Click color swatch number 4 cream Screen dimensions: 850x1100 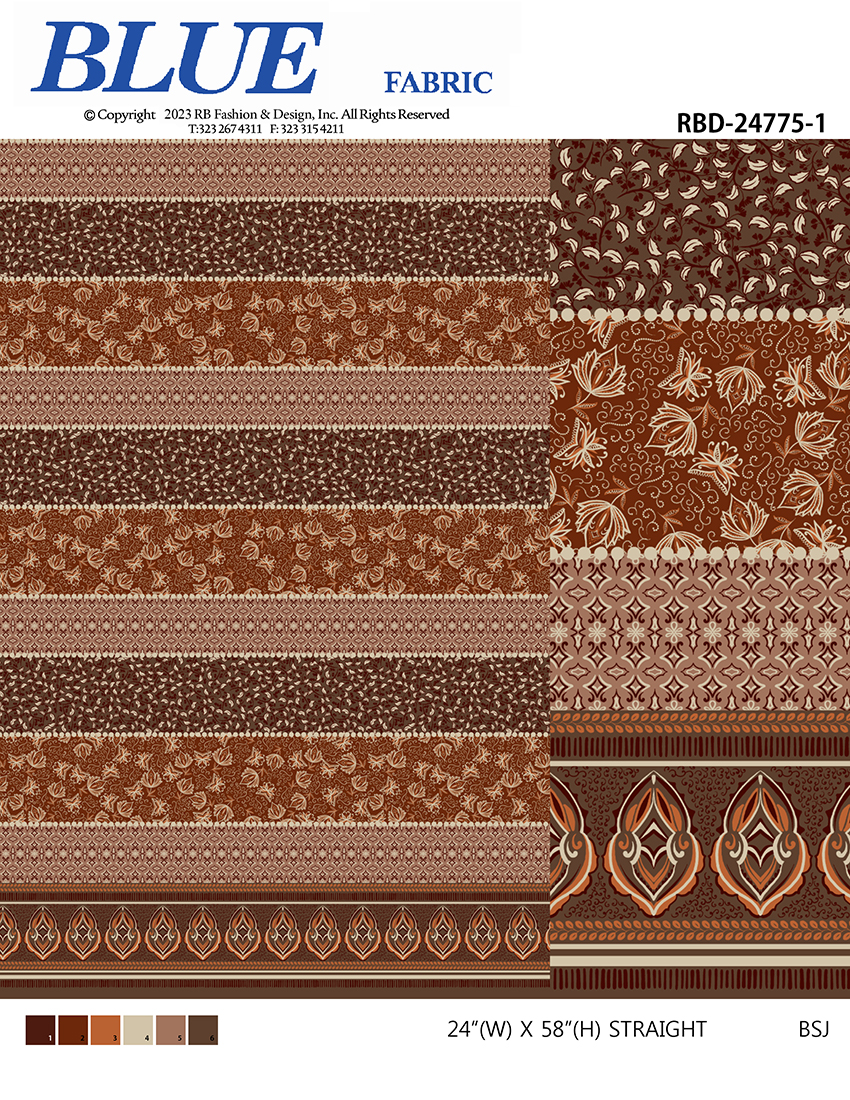(x=138, y=1030)
